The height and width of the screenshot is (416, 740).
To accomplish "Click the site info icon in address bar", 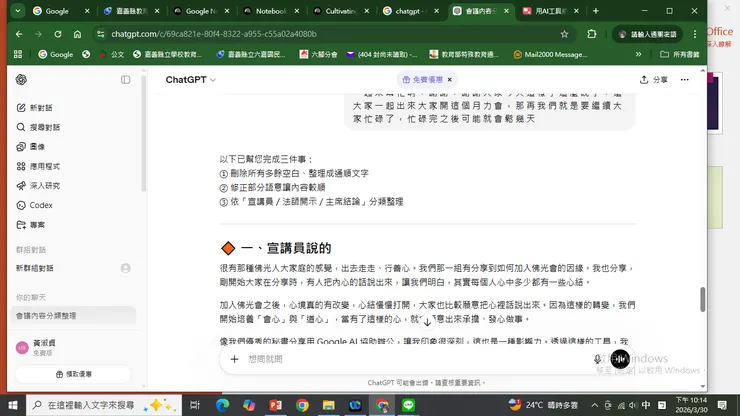I will (100, 34).
